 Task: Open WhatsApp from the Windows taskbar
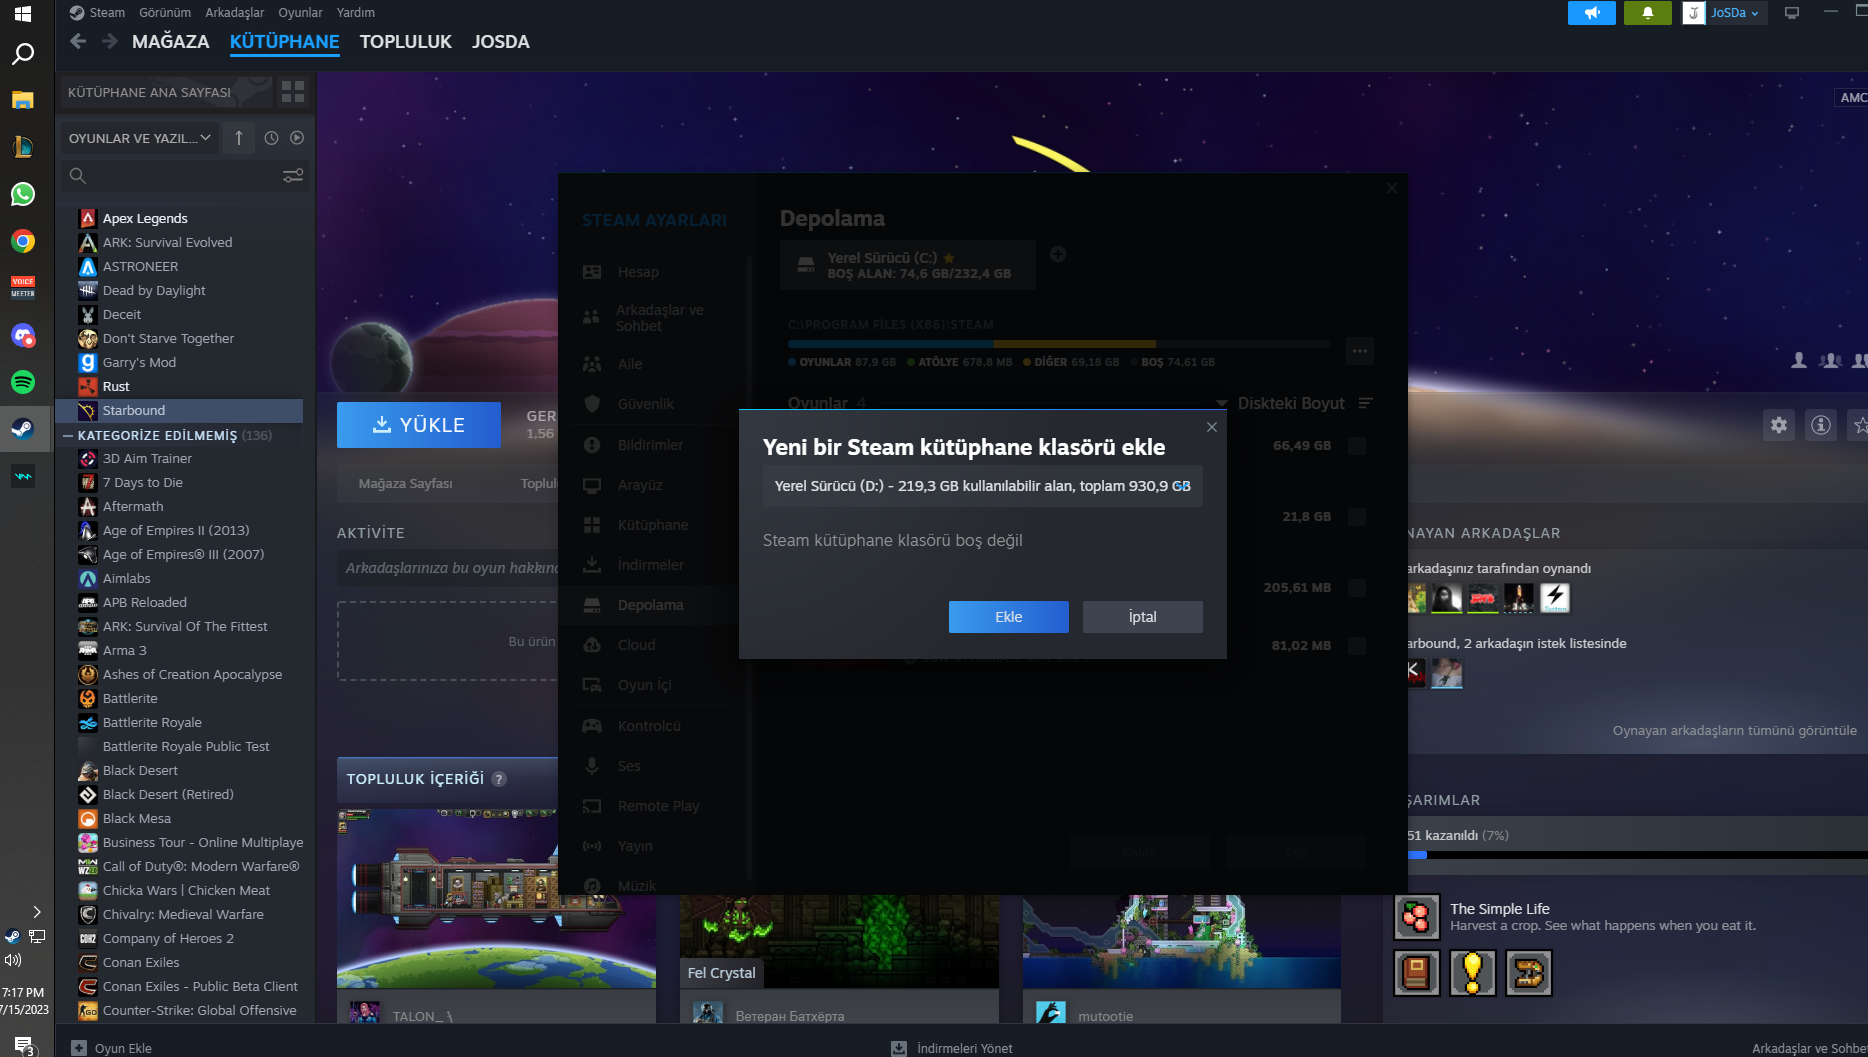(23, 194)
